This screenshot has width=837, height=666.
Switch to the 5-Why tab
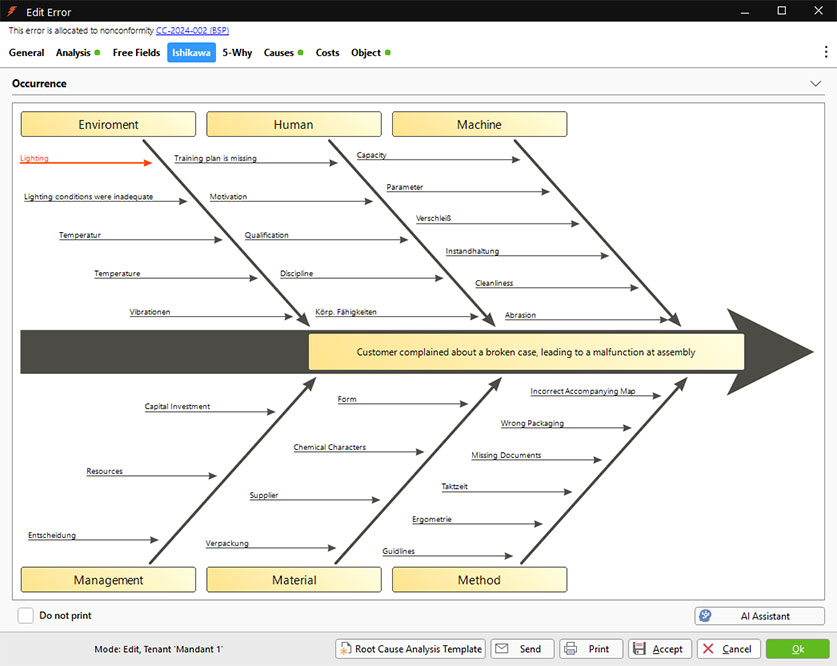click(x=237, y=53)
